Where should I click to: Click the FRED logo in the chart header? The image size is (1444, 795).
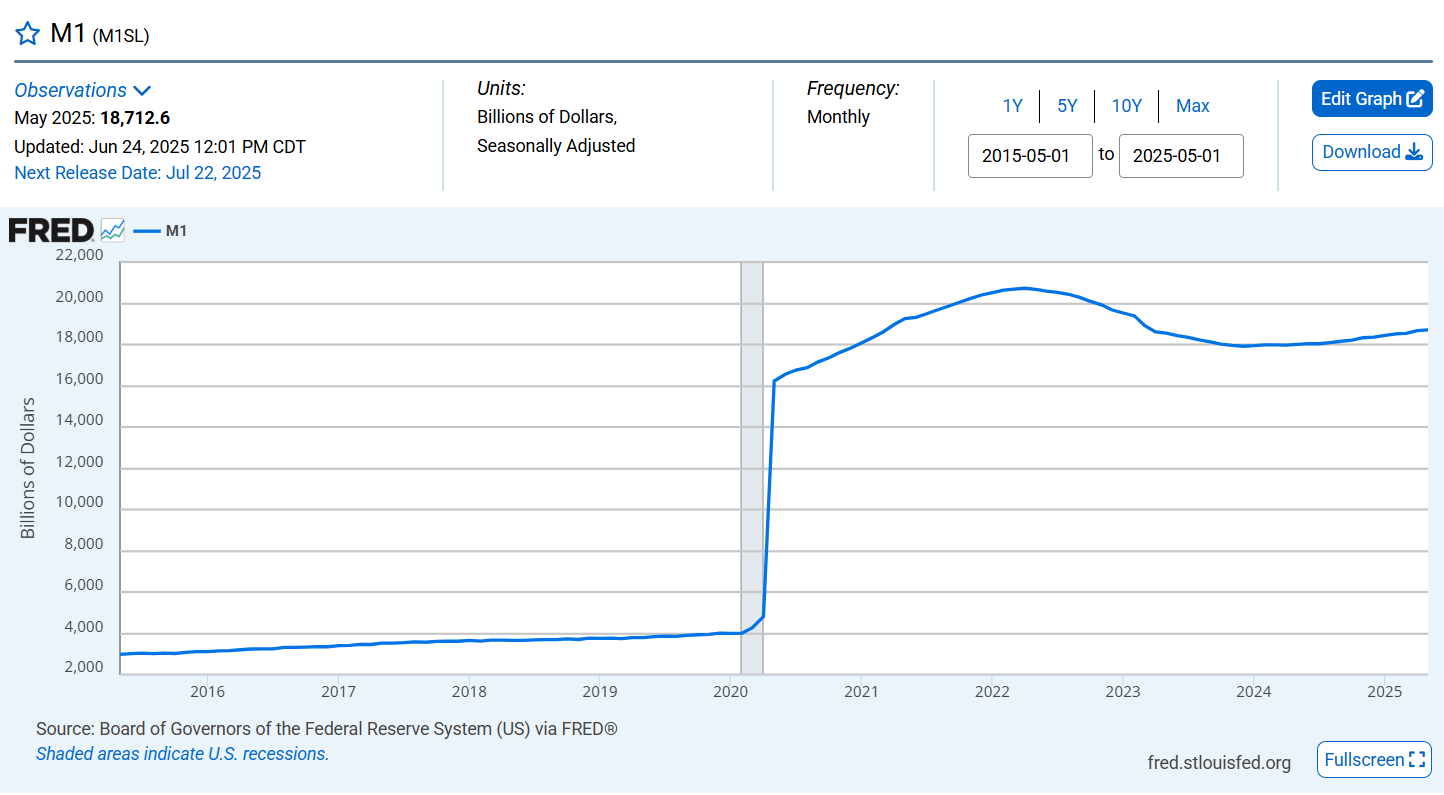pos(52,231)
